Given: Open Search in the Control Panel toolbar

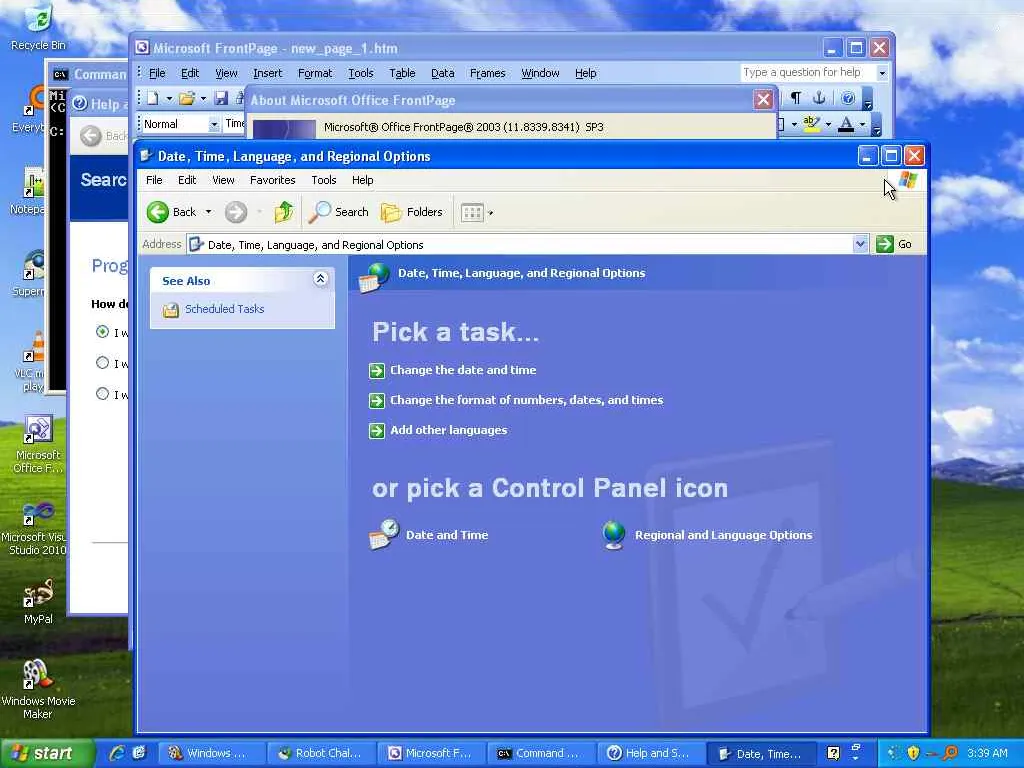Looking at the screenshot, I should 338,212.
